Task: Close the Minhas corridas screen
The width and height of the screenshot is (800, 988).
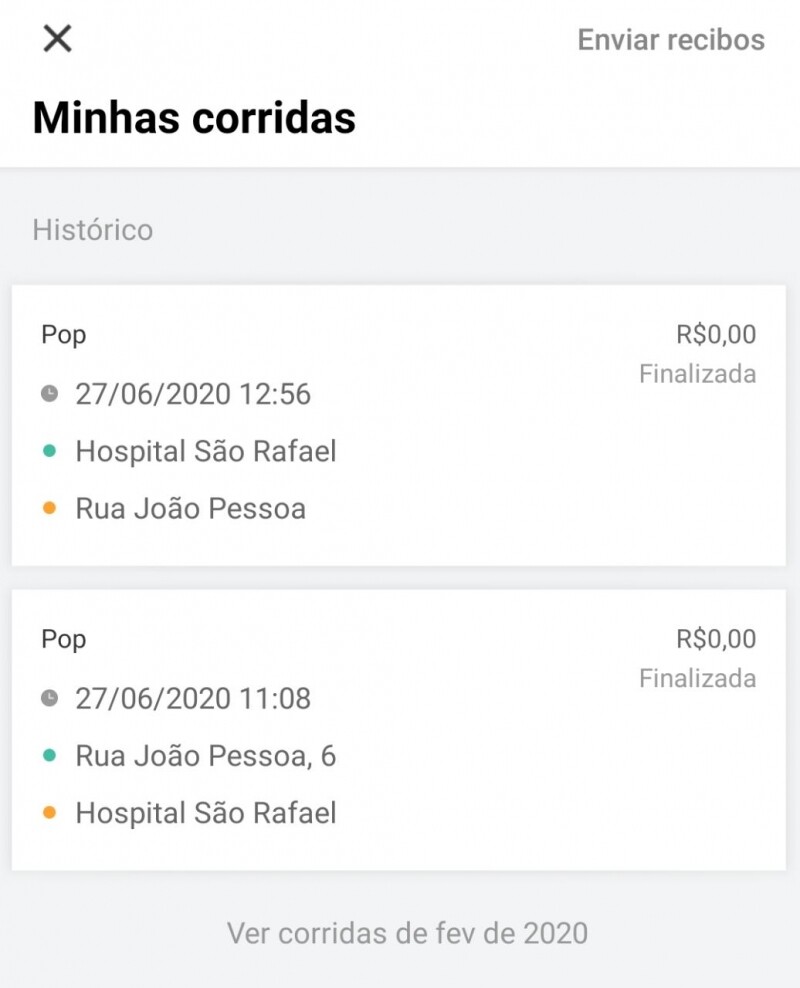Action: [x=57, y=39]
